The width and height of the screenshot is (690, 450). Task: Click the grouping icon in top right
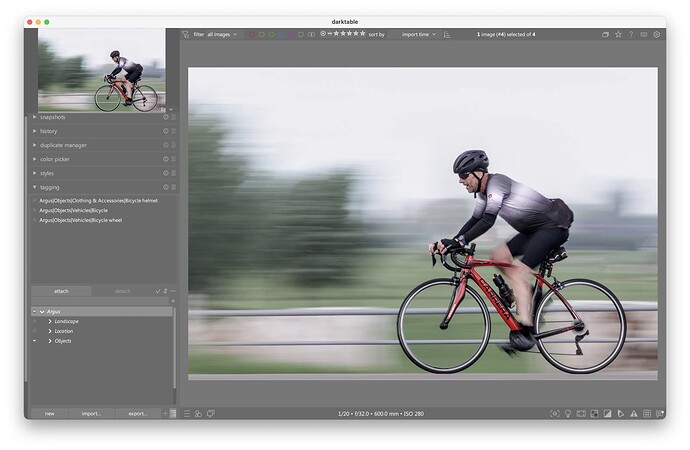(606, 34)
